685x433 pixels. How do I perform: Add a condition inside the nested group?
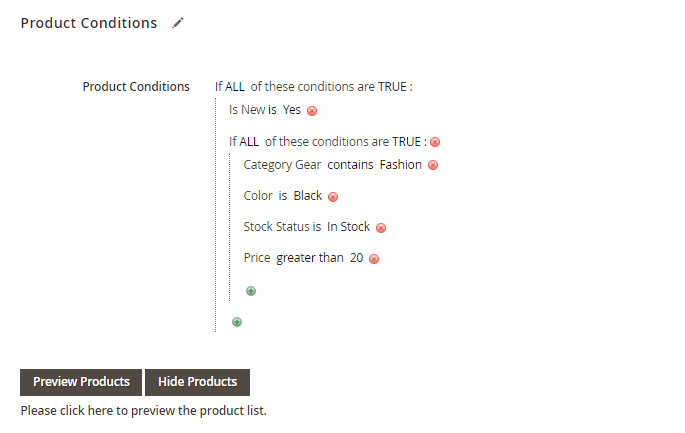click(x=251, y=291)
